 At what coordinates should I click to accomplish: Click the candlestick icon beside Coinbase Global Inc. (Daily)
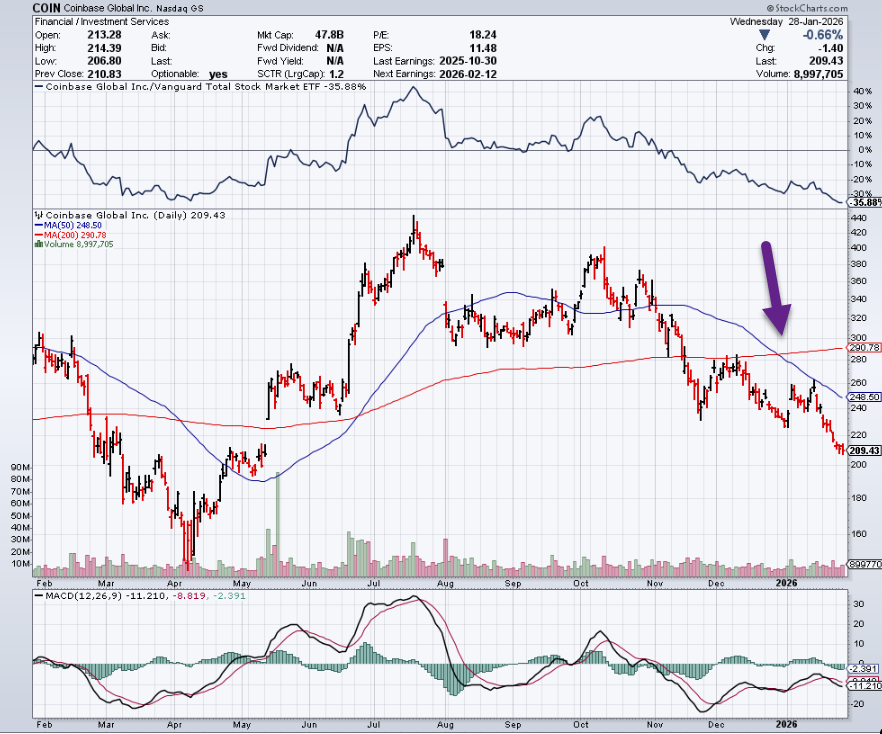pyautogui.click(x=38, y=214)
